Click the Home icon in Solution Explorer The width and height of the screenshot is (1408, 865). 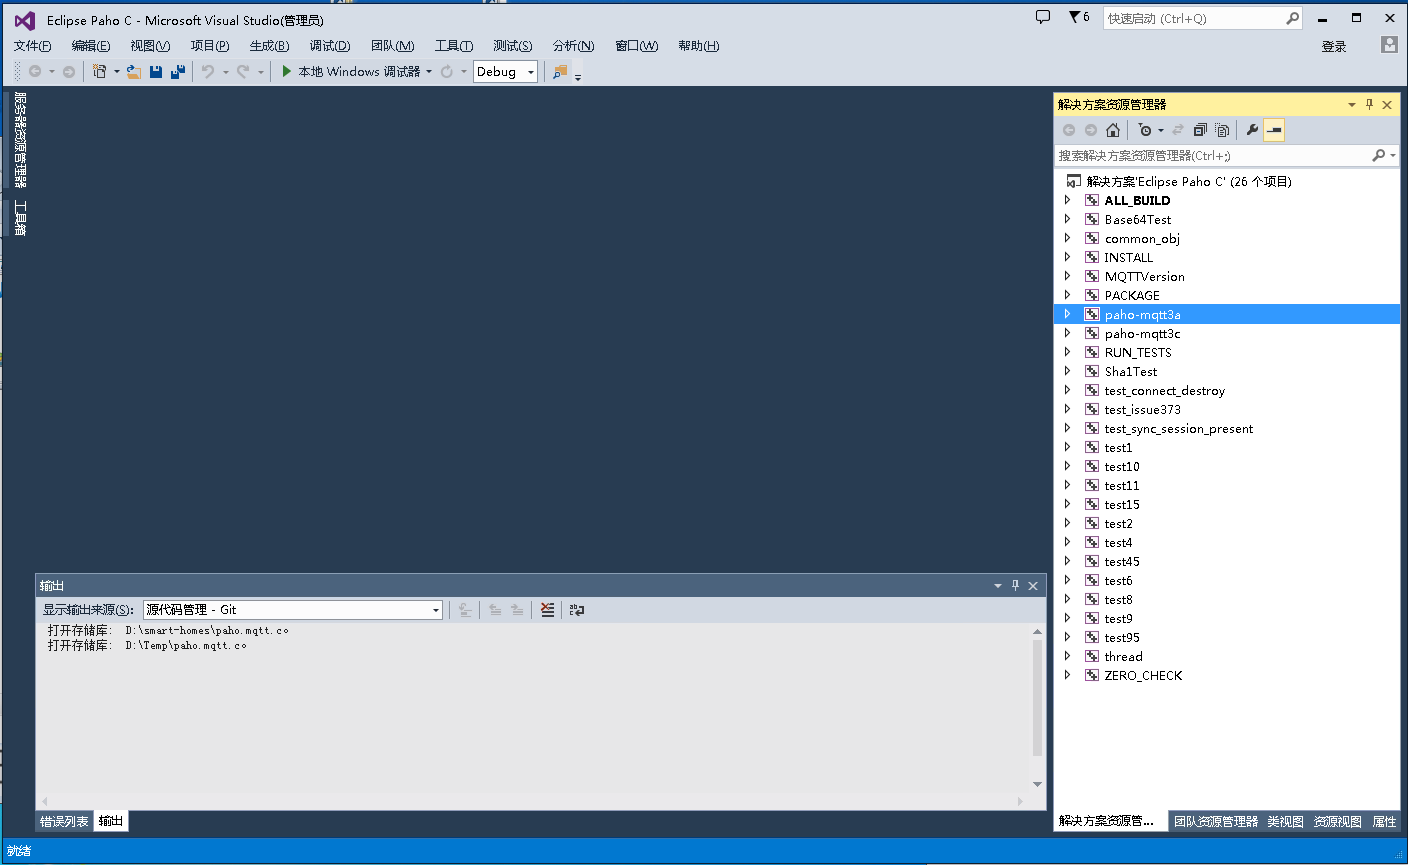(1113, 130)
